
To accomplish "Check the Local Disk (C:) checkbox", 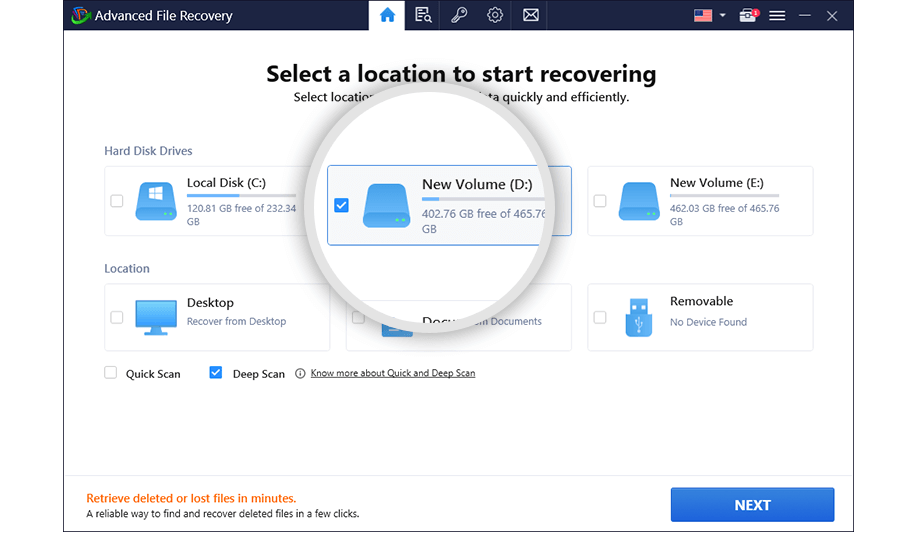I will 117,201.
